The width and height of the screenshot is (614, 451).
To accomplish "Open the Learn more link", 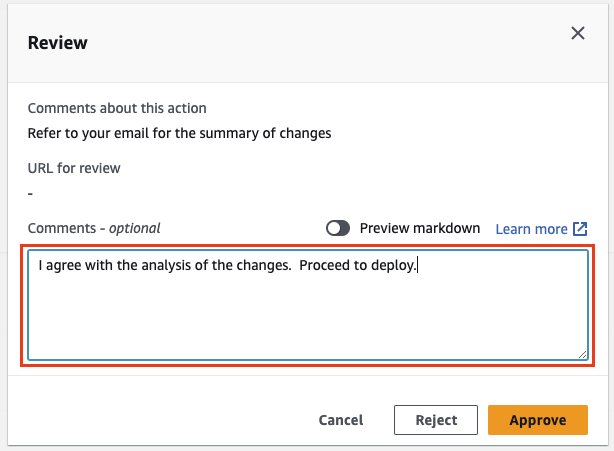I will tap(531, 228).
